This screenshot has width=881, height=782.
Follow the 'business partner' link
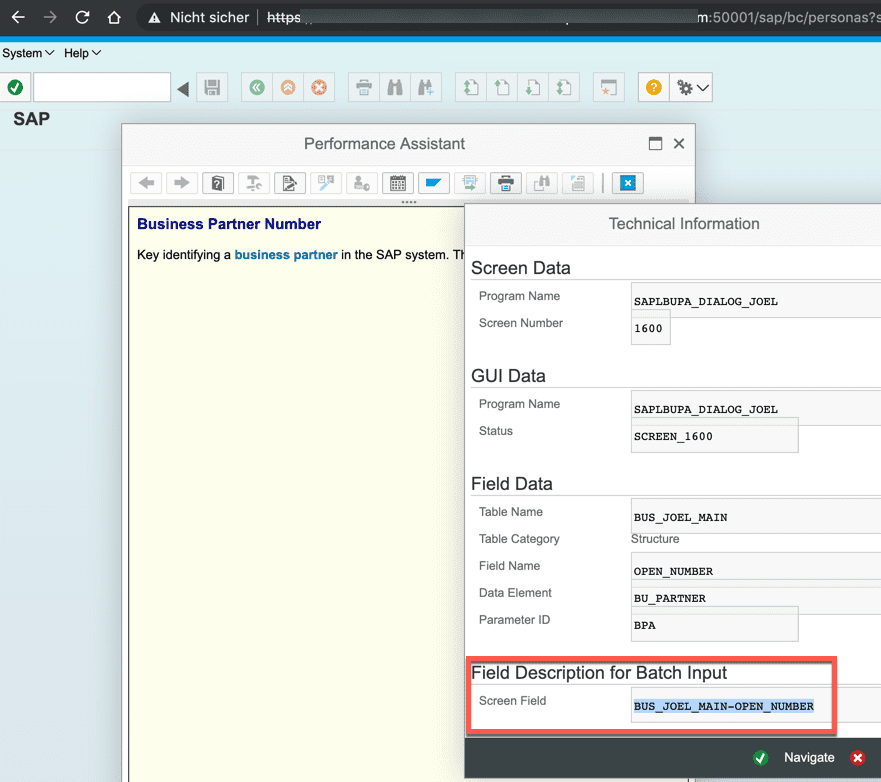(x=285, y=254)
